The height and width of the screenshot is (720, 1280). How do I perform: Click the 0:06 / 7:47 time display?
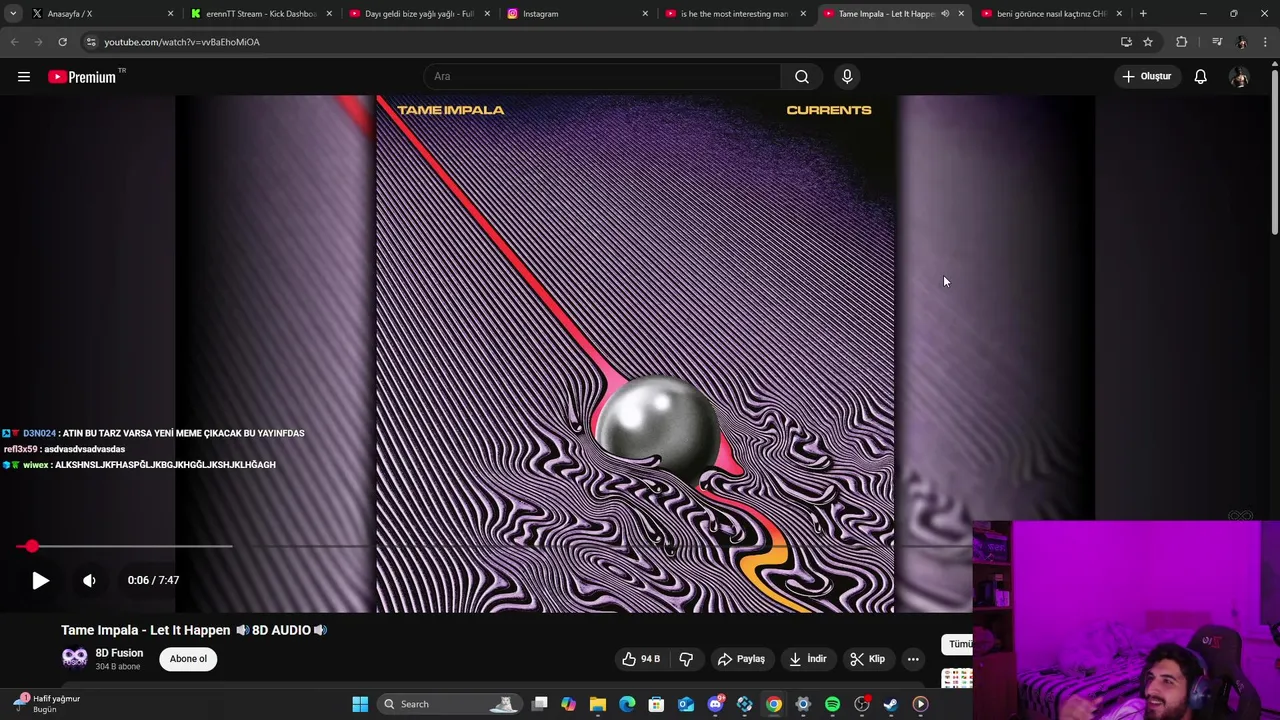[x=153, y=580]
